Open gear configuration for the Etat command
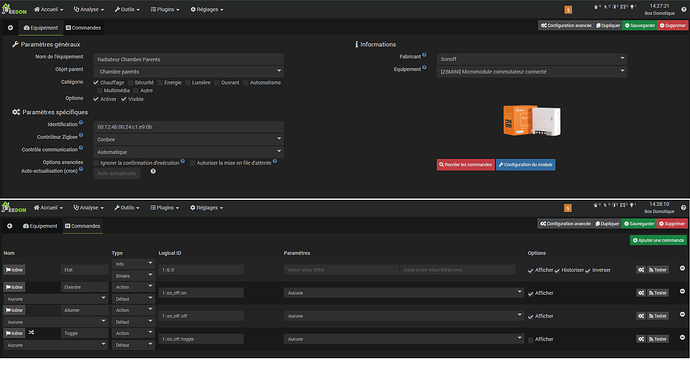This screenshot has height=368, width=690. coord(641,270)
